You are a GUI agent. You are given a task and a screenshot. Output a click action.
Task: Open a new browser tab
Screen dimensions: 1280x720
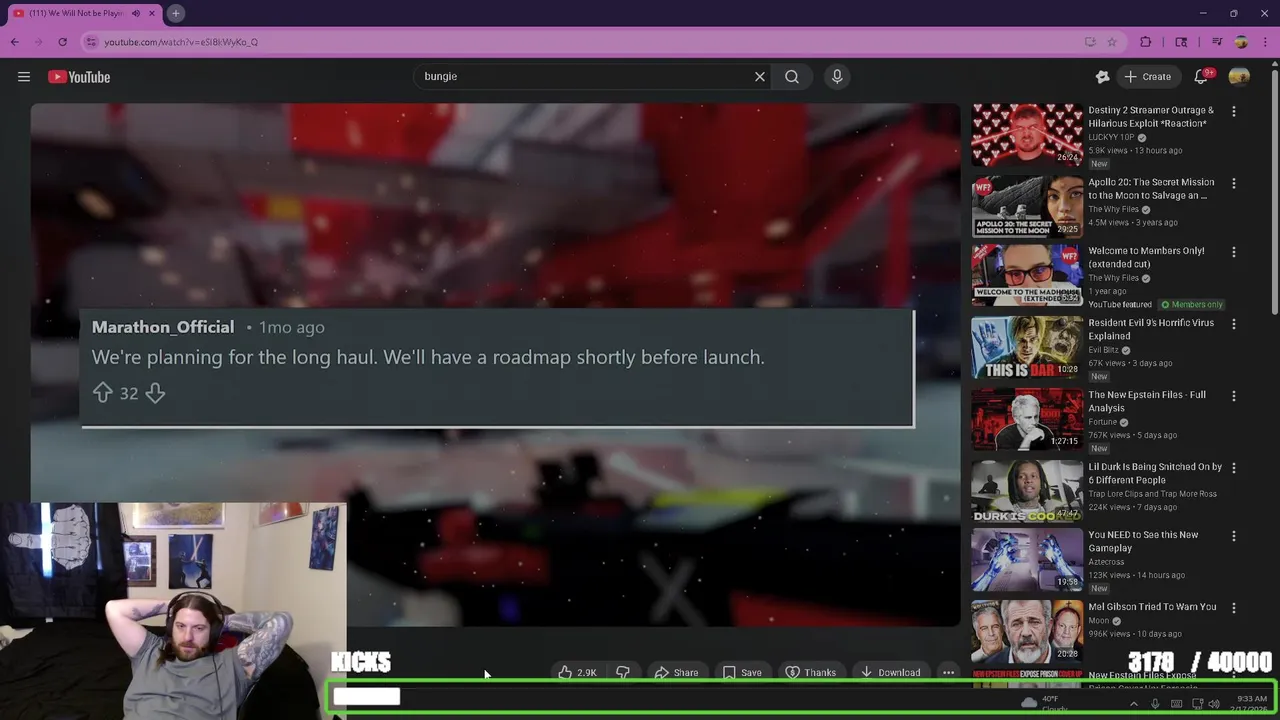click(175, 13)
